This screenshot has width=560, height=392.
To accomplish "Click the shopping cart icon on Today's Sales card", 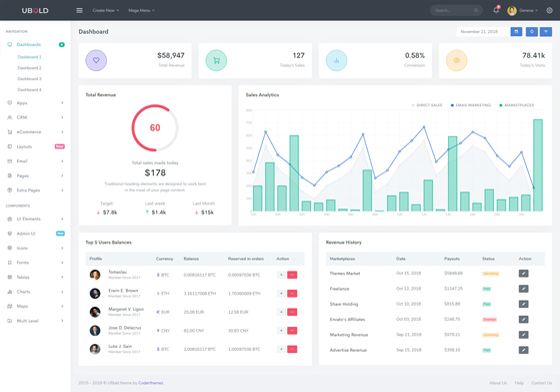I will 216,60.
